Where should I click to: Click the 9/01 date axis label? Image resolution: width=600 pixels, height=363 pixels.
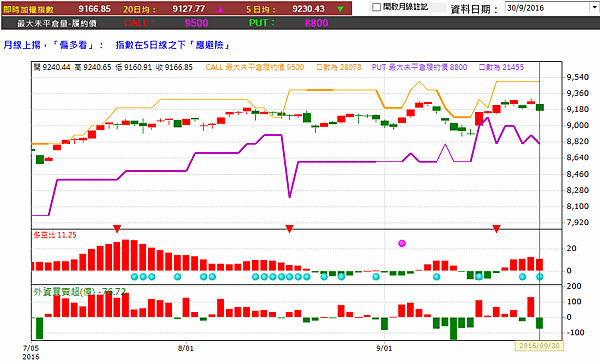[x=384, y=348]
